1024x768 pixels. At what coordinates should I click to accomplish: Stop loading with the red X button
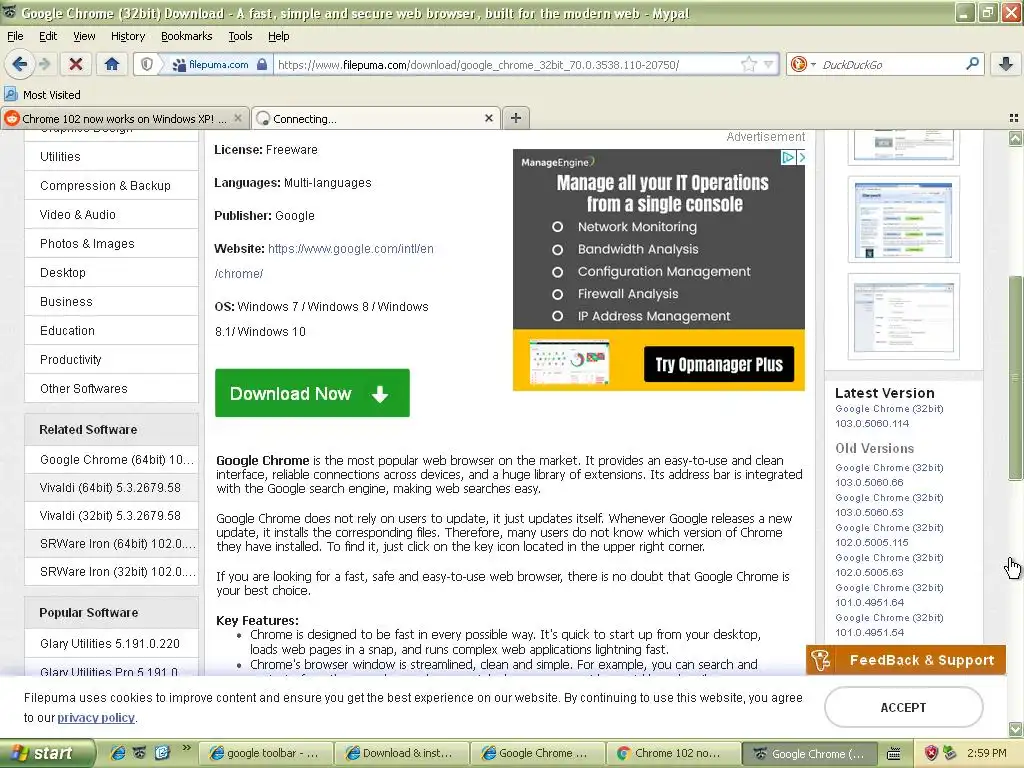pyautogui.click(x=76, y=64)
